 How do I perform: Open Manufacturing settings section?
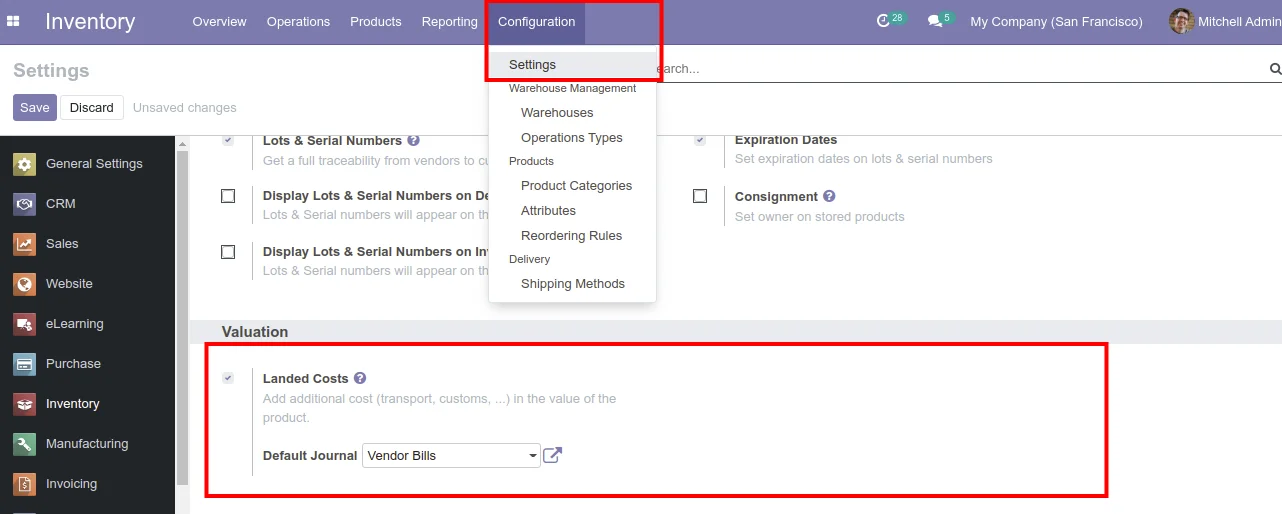coord(88,444)
